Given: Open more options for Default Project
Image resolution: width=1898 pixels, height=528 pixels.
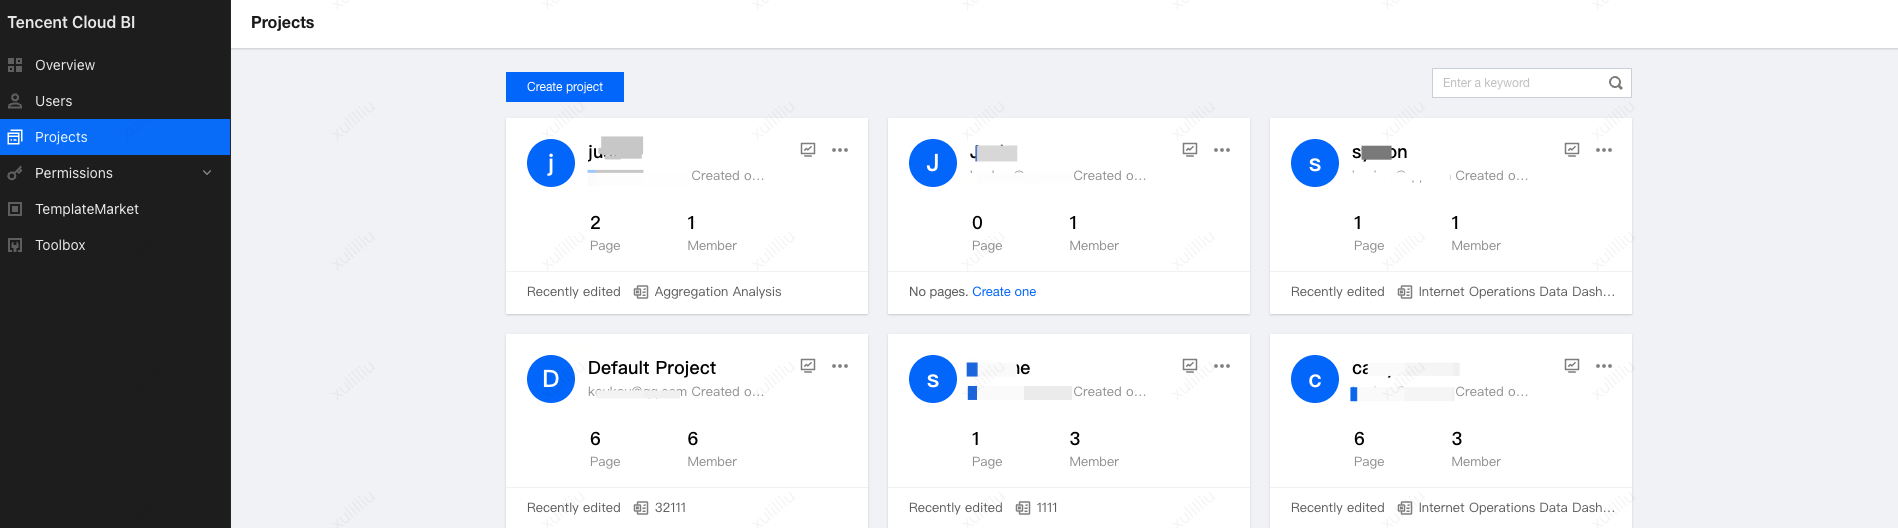Looking at the screenshot, I should (x=840, y=366).
